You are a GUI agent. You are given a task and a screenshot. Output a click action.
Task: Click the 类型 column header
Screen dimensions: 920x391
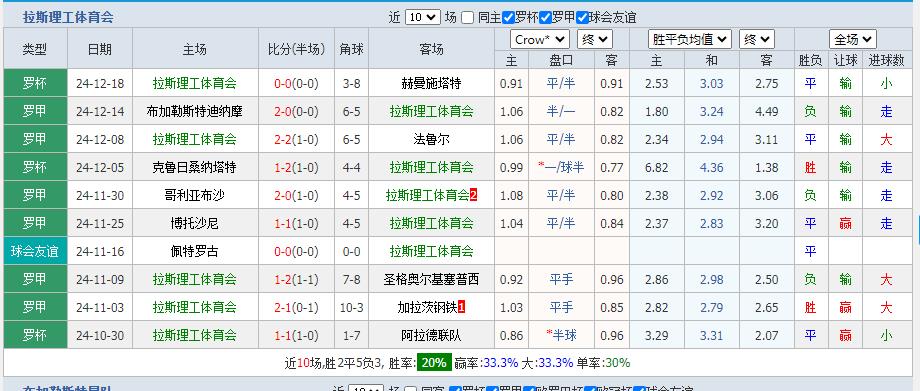[35, 49]
